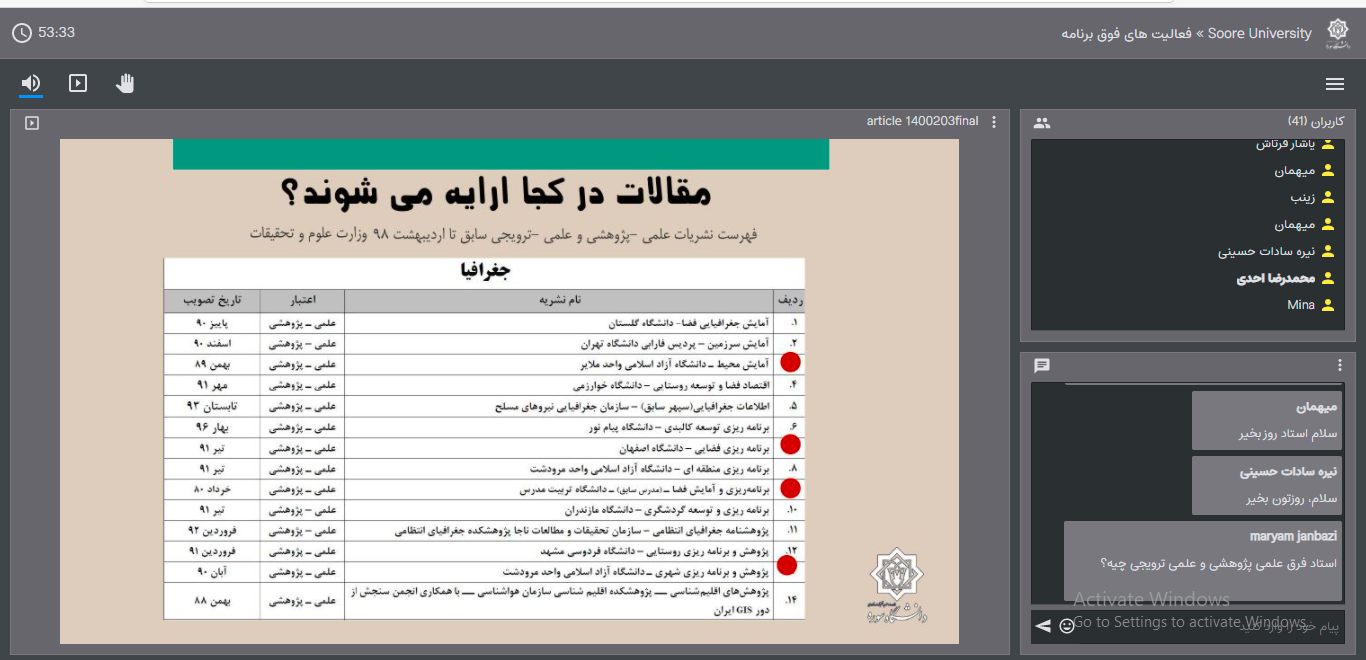Image resolution: width=1366 pixels, height=660 pixels.
Task: Click the ردیف column header
Action: [x=790, y=300]
